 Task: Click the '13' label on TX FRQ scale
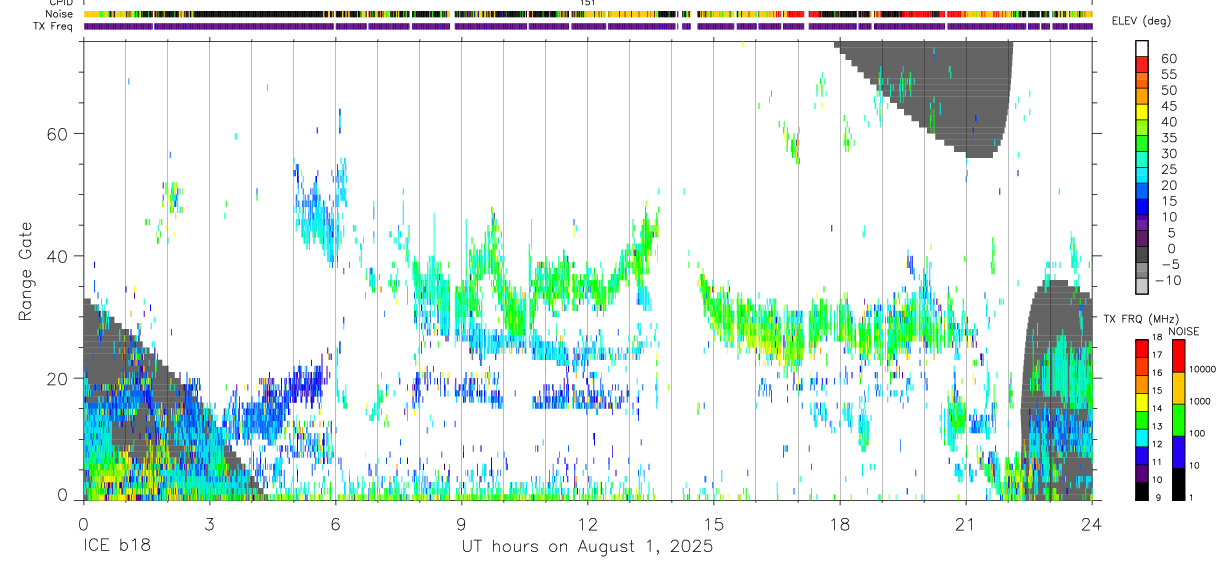[x=1158, y=427]
